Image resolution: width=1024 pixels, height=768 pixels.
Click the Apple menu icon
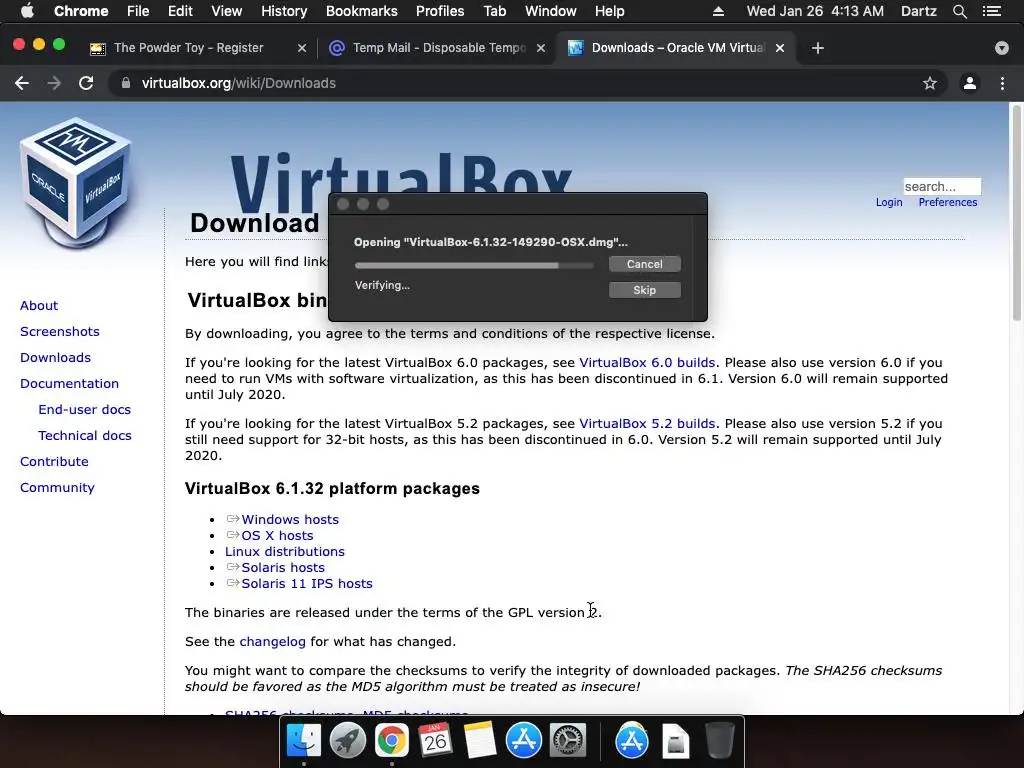tap(27, 11)
